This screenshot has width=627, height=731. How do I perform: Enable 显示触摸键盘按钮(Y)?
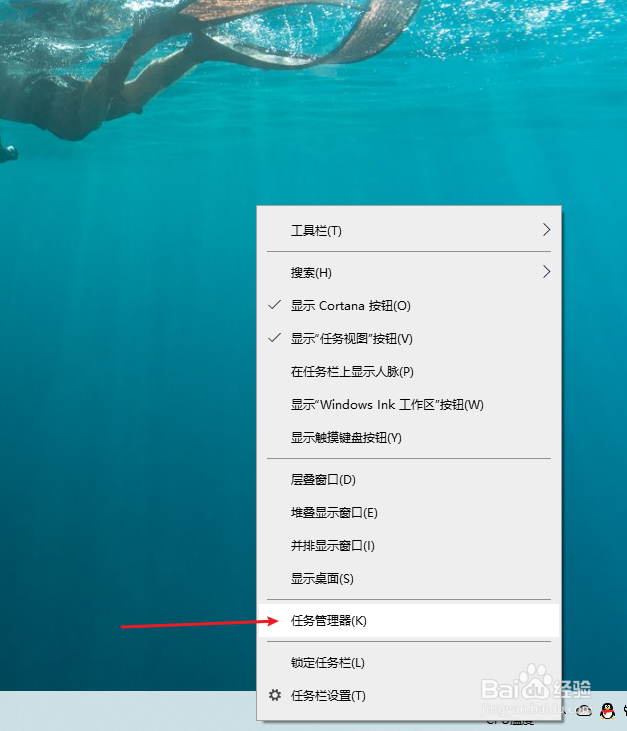click(x=409, y=438)
